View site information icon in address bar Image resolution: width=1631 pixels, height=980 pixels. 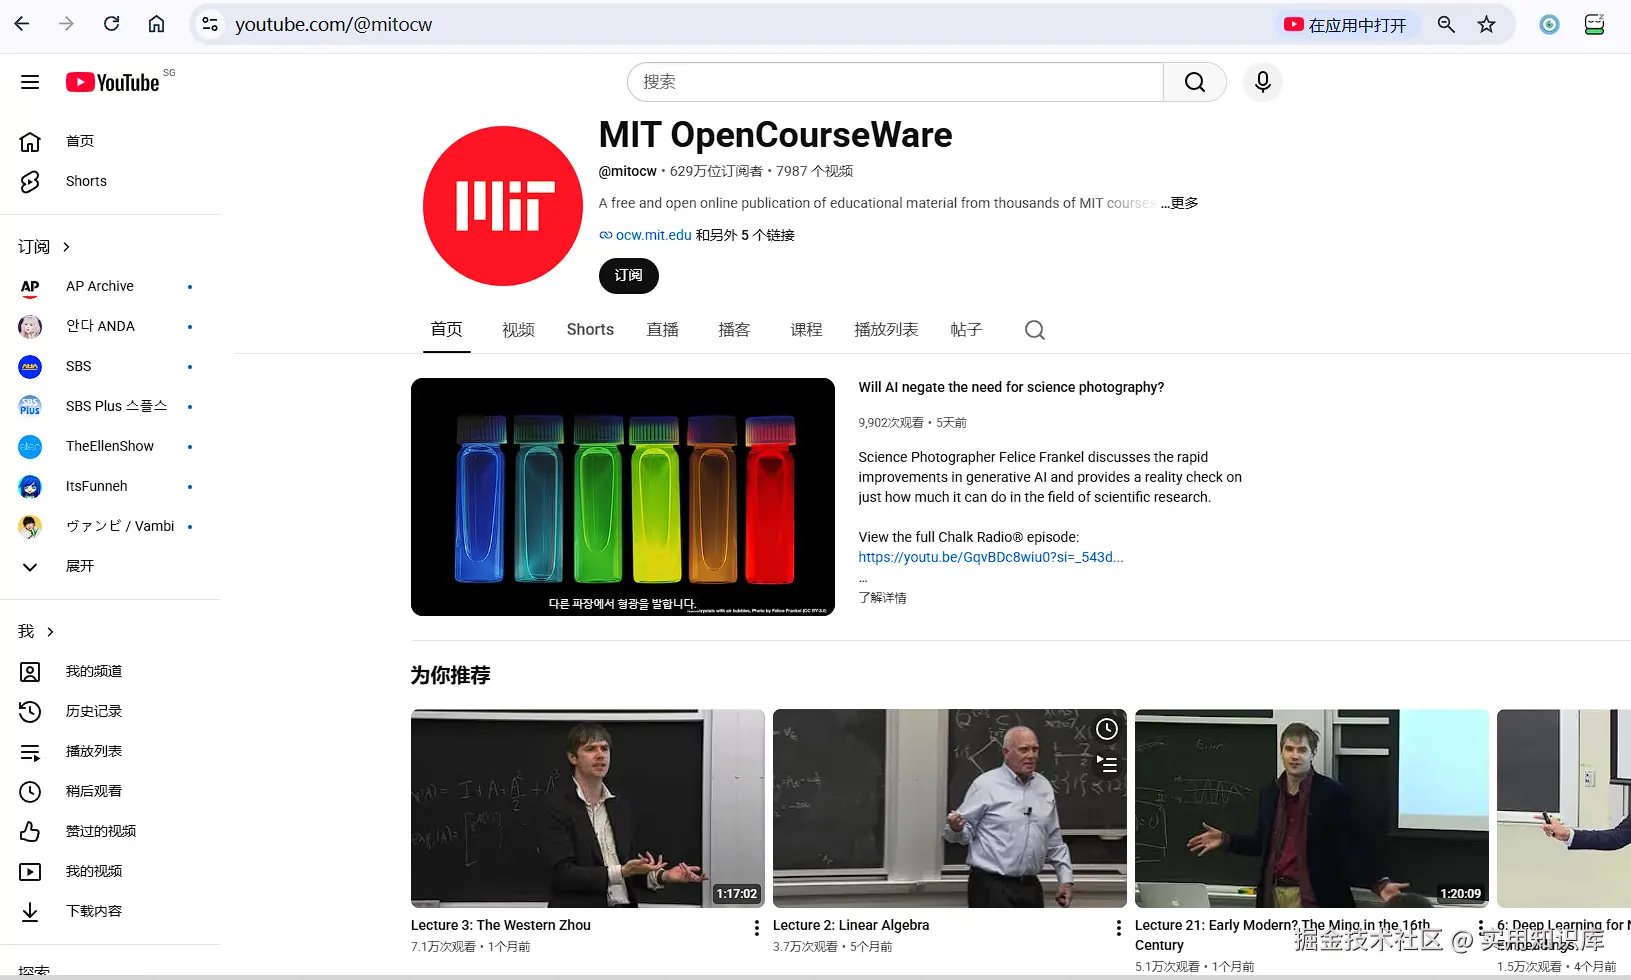pos(210,24)
